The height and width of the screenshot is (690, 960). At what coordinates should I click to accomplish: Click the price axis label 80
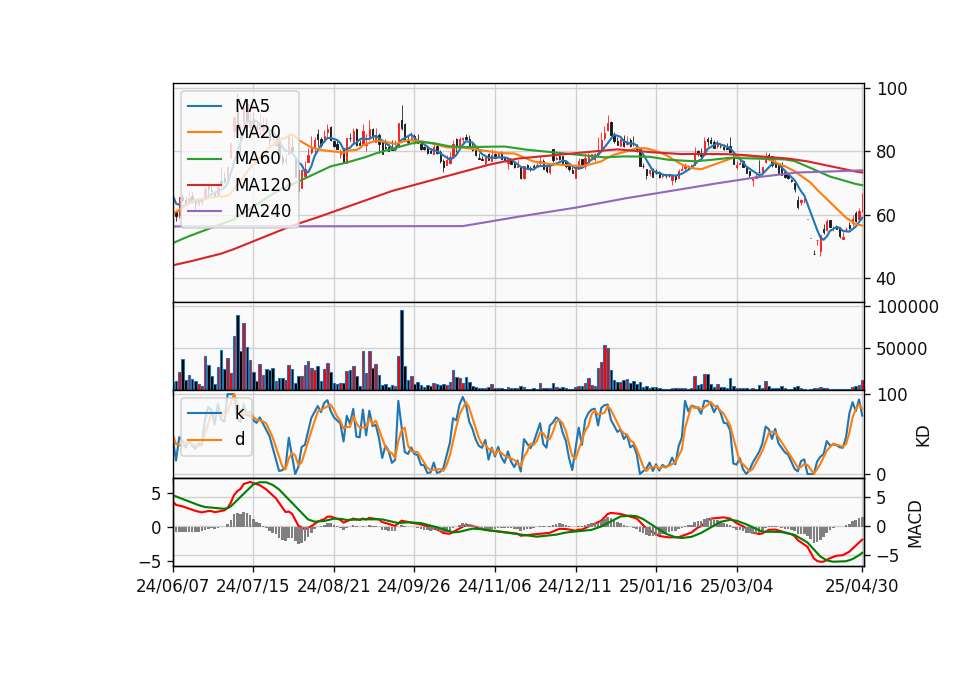pyautogui.click(x=887, y=152)
